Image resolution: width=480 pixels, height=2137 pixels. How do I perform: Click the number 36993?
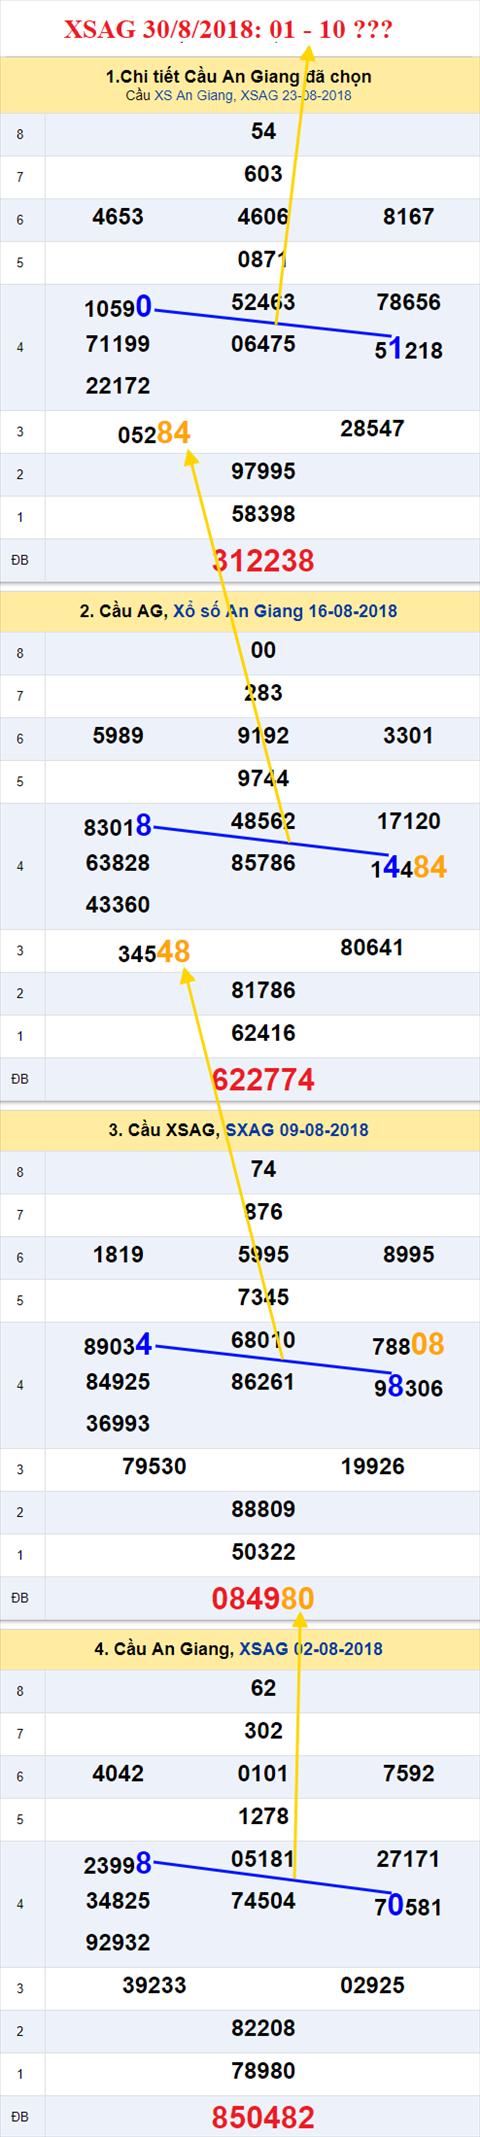118,1424
